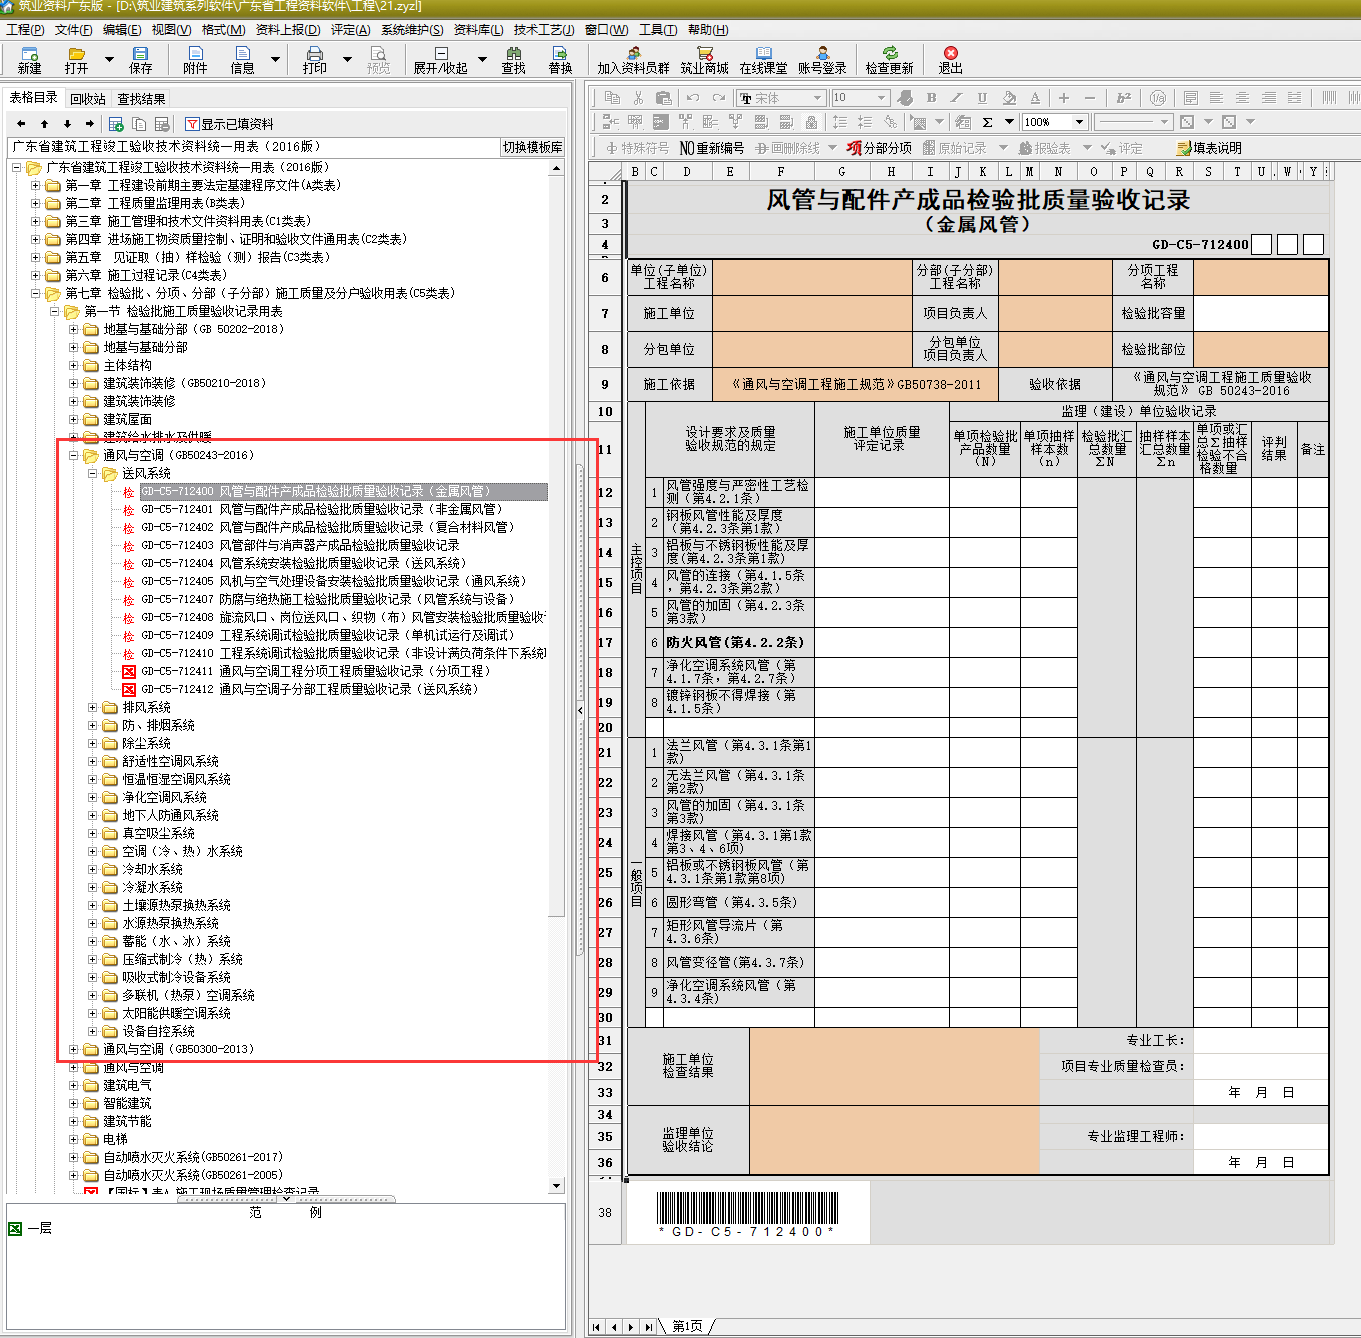Open the font size 10 dropdown
Image resolution: width=1361 pixels, height=1338 pixels.
(882, 98)
